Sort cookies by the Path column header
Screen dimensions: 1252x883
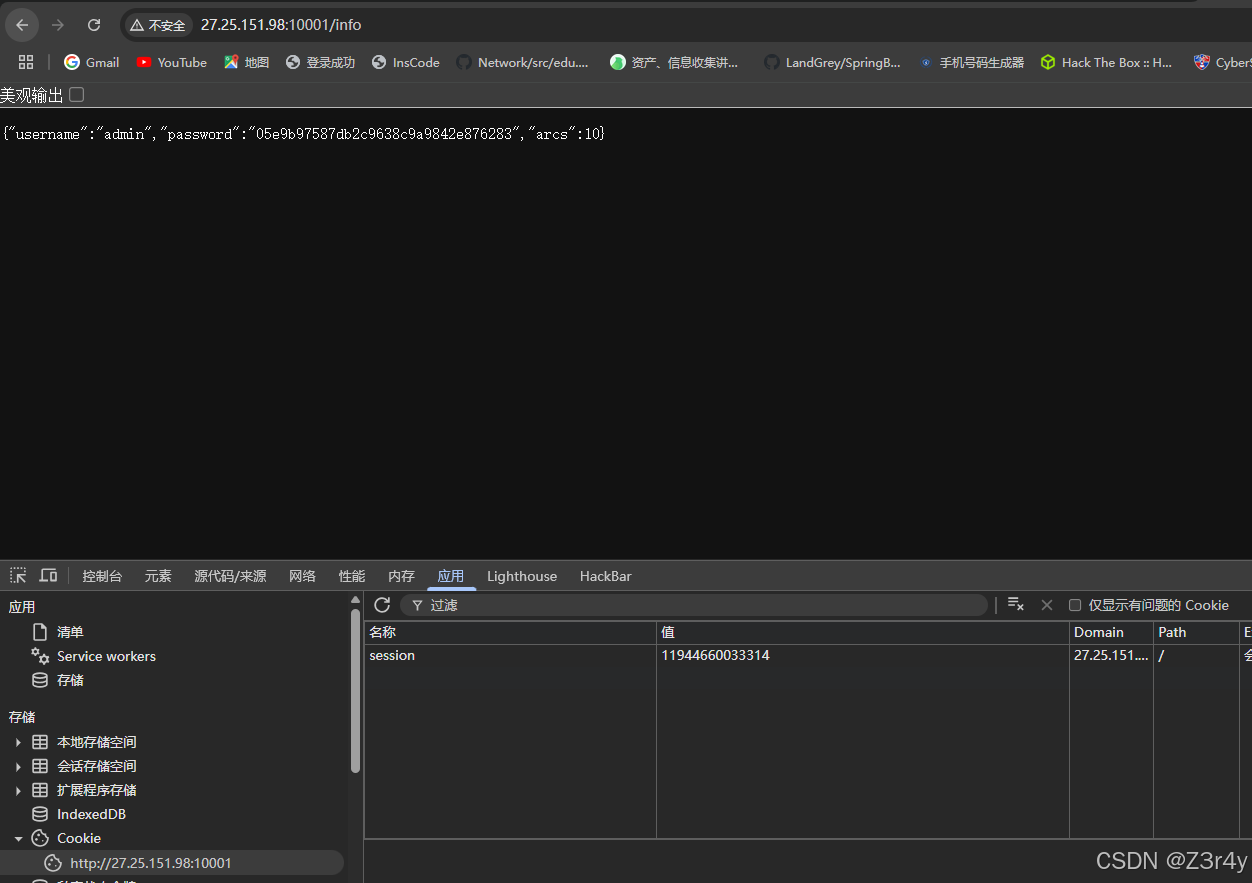pyautogui.click(x=1196, y=632)
